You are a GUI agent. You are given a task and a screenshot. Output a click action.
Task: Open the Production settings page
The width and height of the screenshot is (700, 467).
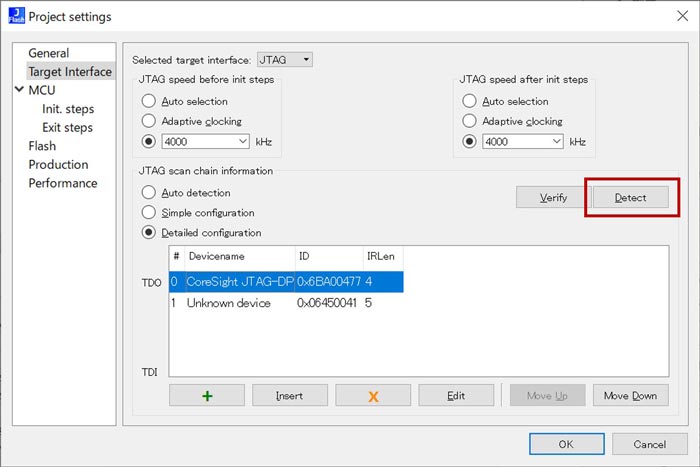tap(58, 165)
